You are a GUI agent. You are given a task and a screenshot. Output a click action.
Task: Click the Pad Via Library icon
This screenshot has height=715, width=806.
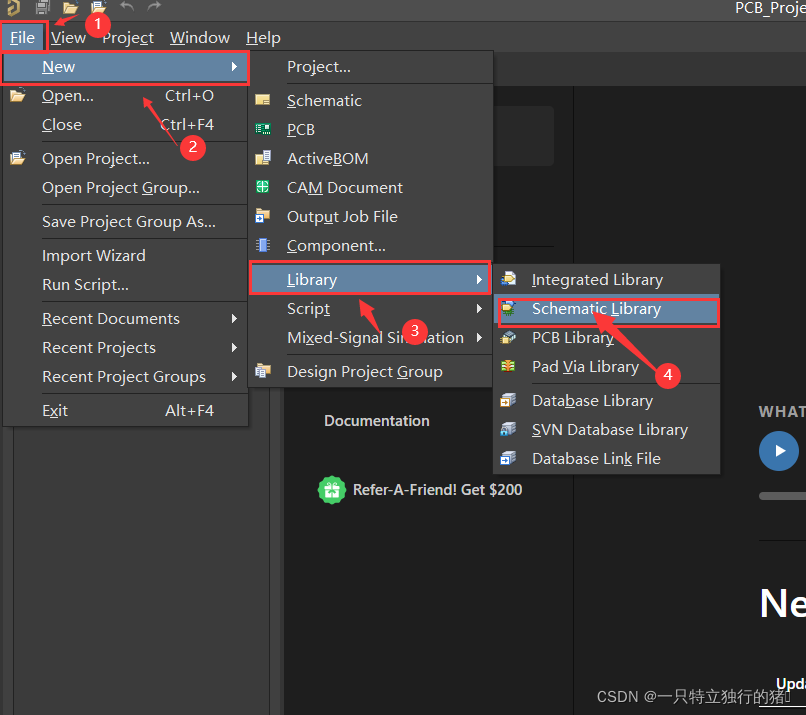[x=508, y=366]
